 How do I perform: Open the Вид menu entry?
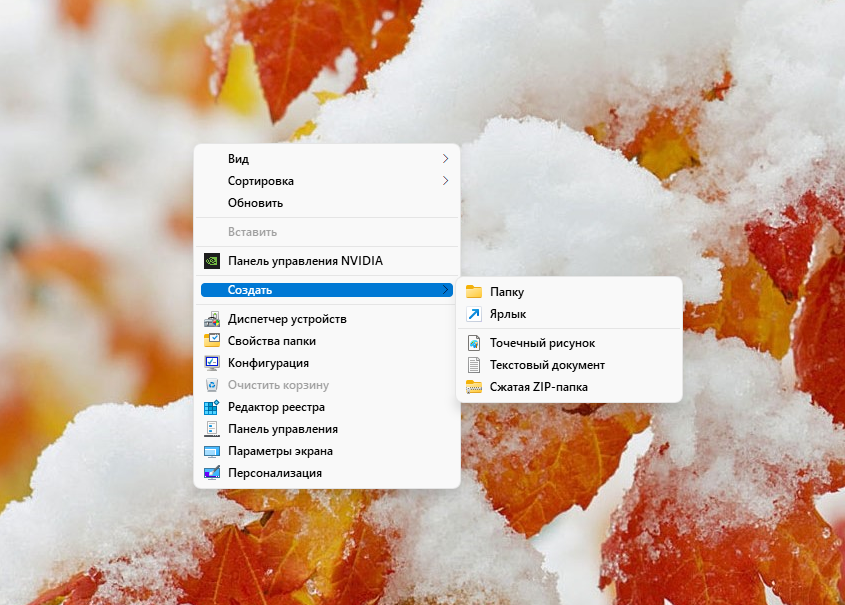pos(327,159)
